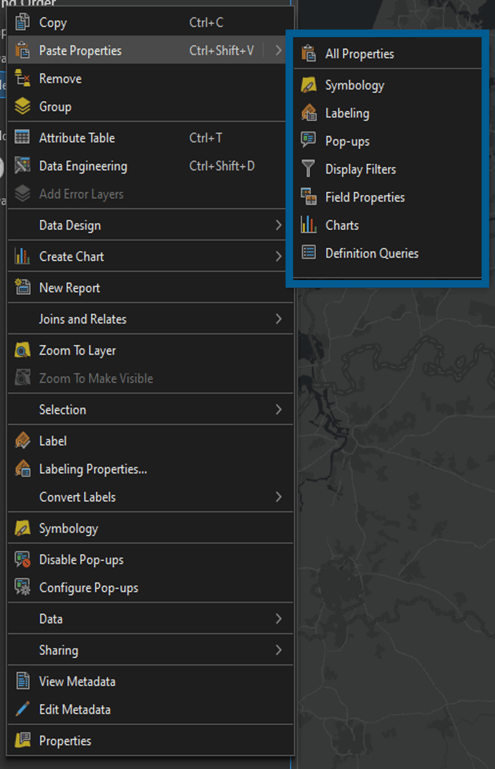Image resolution: width=495 pixels, height=769 pixels.
Task: Choose Disable Pop-ups menu entry
Action: click(x=151, y=560)
